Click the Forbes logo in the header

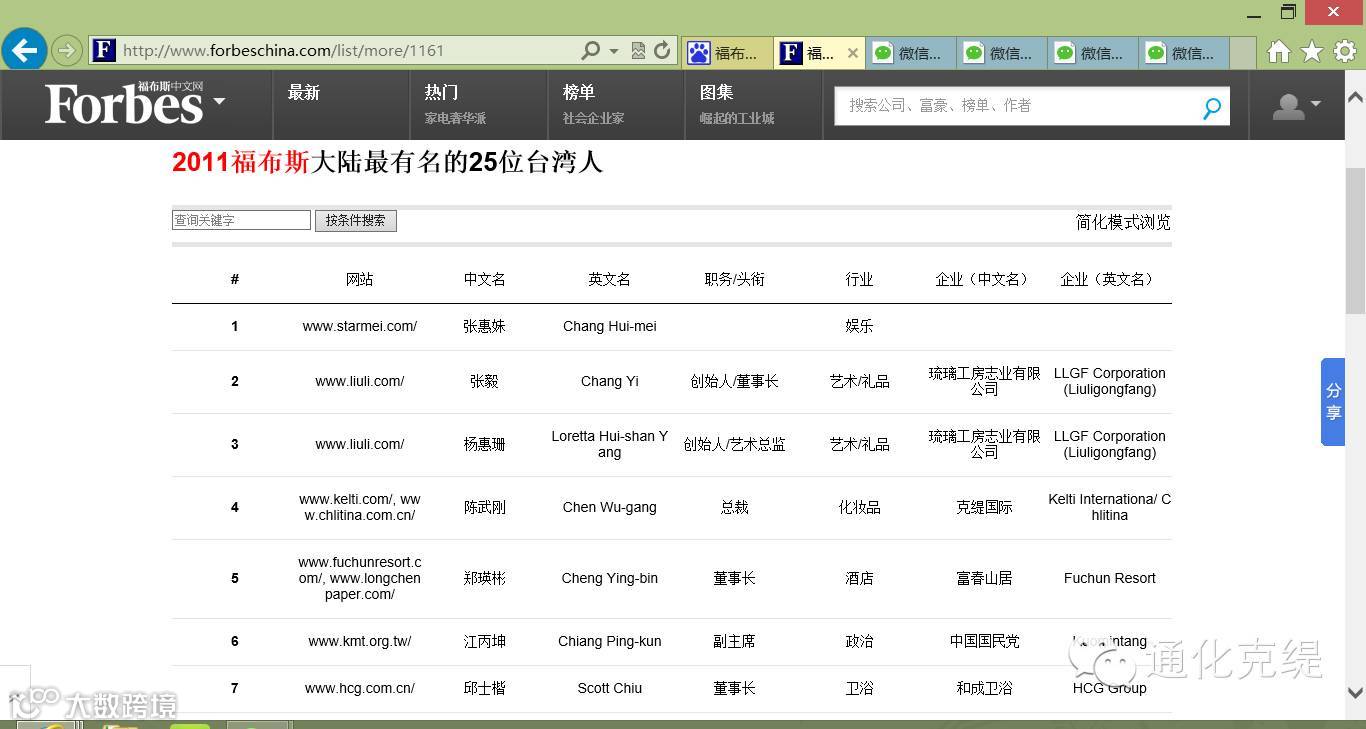coord(124,103)
